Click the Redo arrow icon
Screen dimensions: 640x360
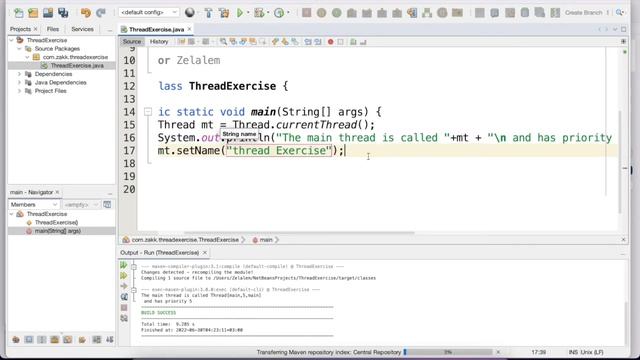coord(101,13)
